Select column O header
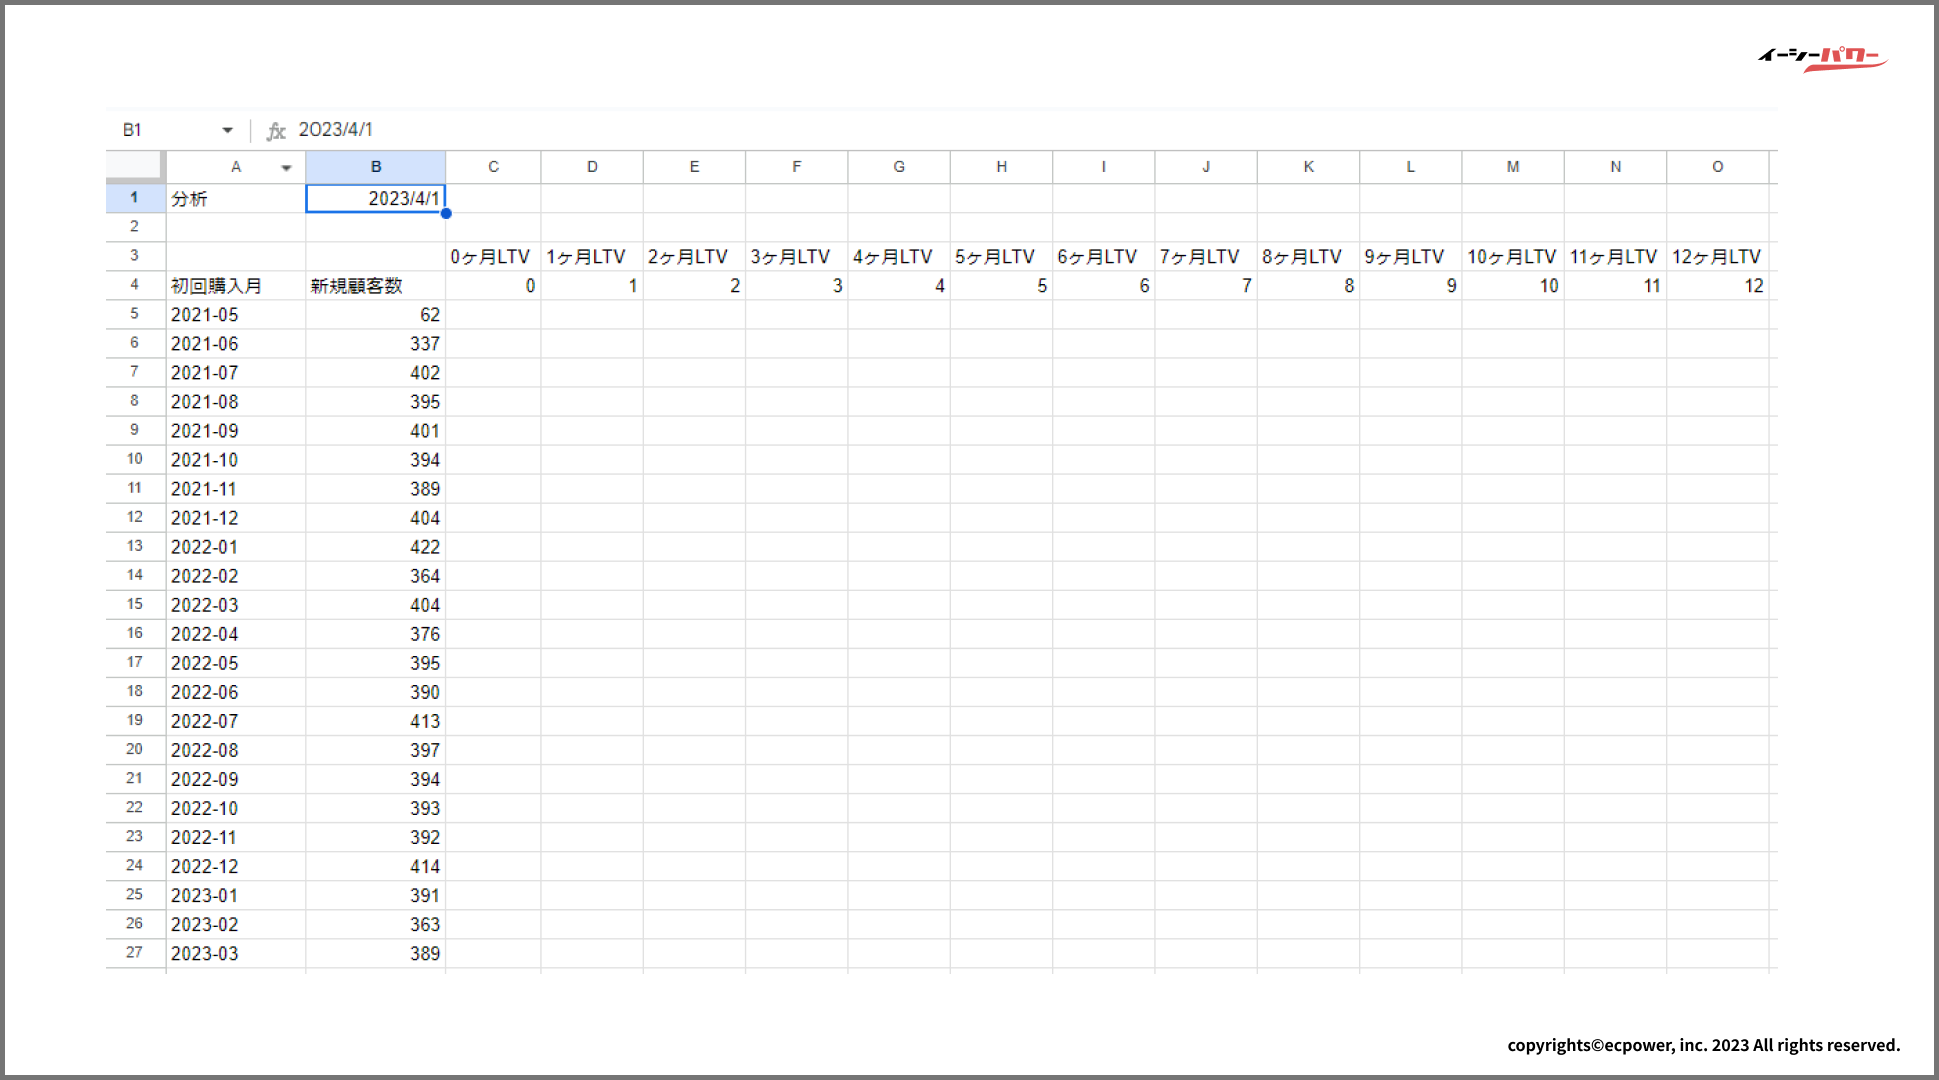The height and width of the screenshot is (1080, 1939). (x=1717, y=167)
